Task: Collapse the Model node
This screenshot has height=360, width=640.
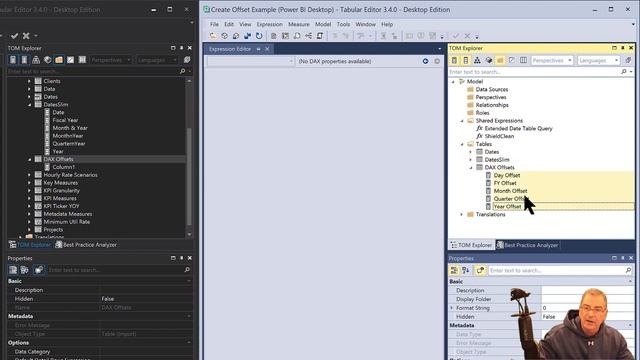Action: [453, 82]
